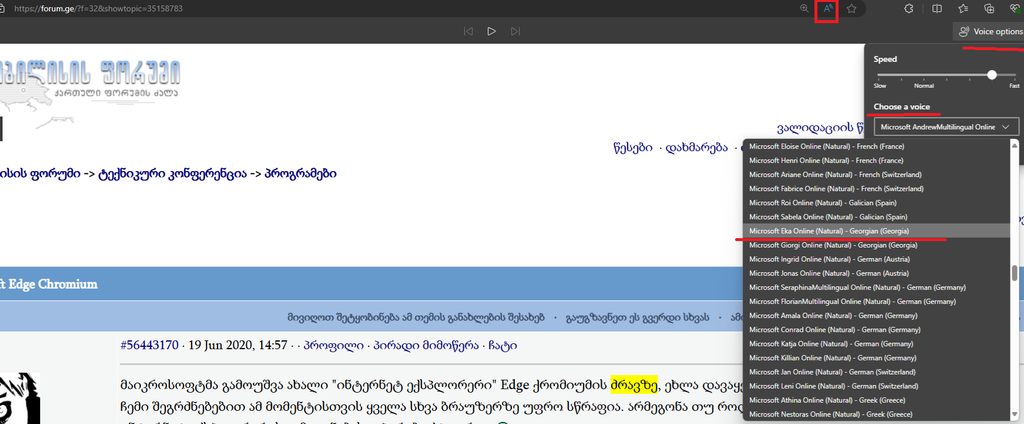Image resolution: width=1024 pixels, height=424 pixels.
Task: Pick Microsoft Killian Online German voice
Action: pyautogui.click(x=878, y=358)
